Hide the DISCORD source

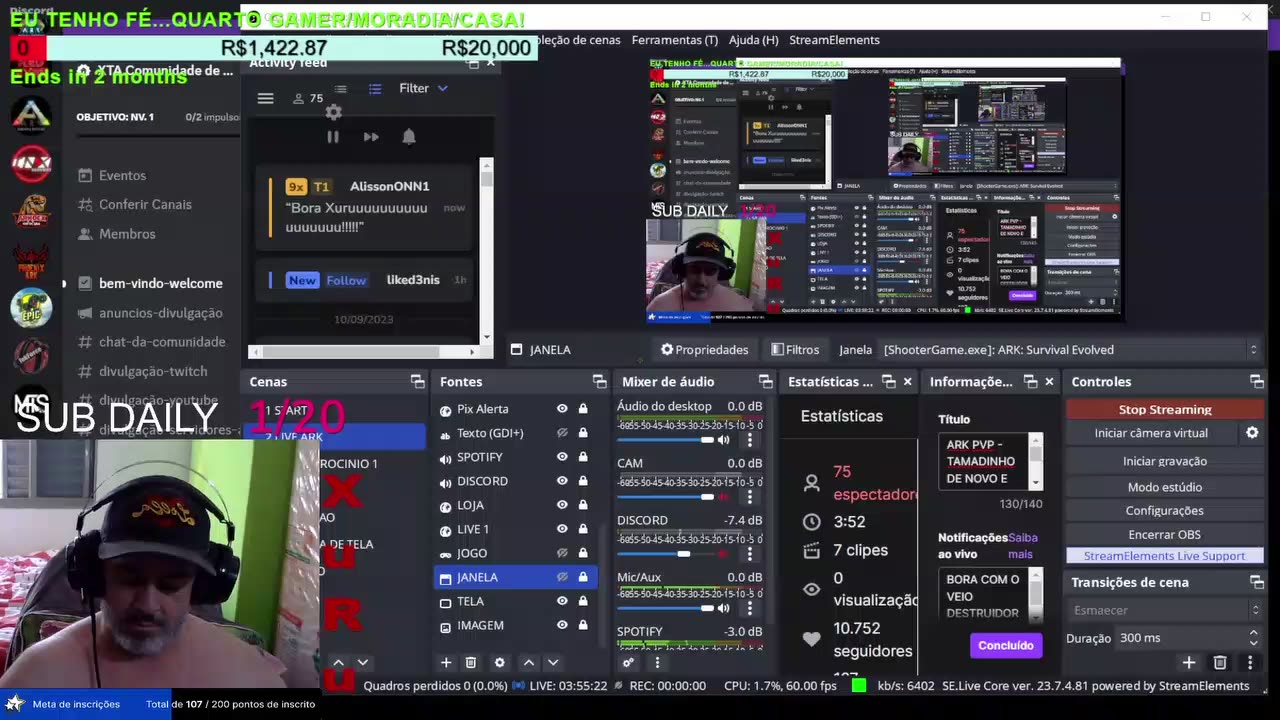coord(562,481)
